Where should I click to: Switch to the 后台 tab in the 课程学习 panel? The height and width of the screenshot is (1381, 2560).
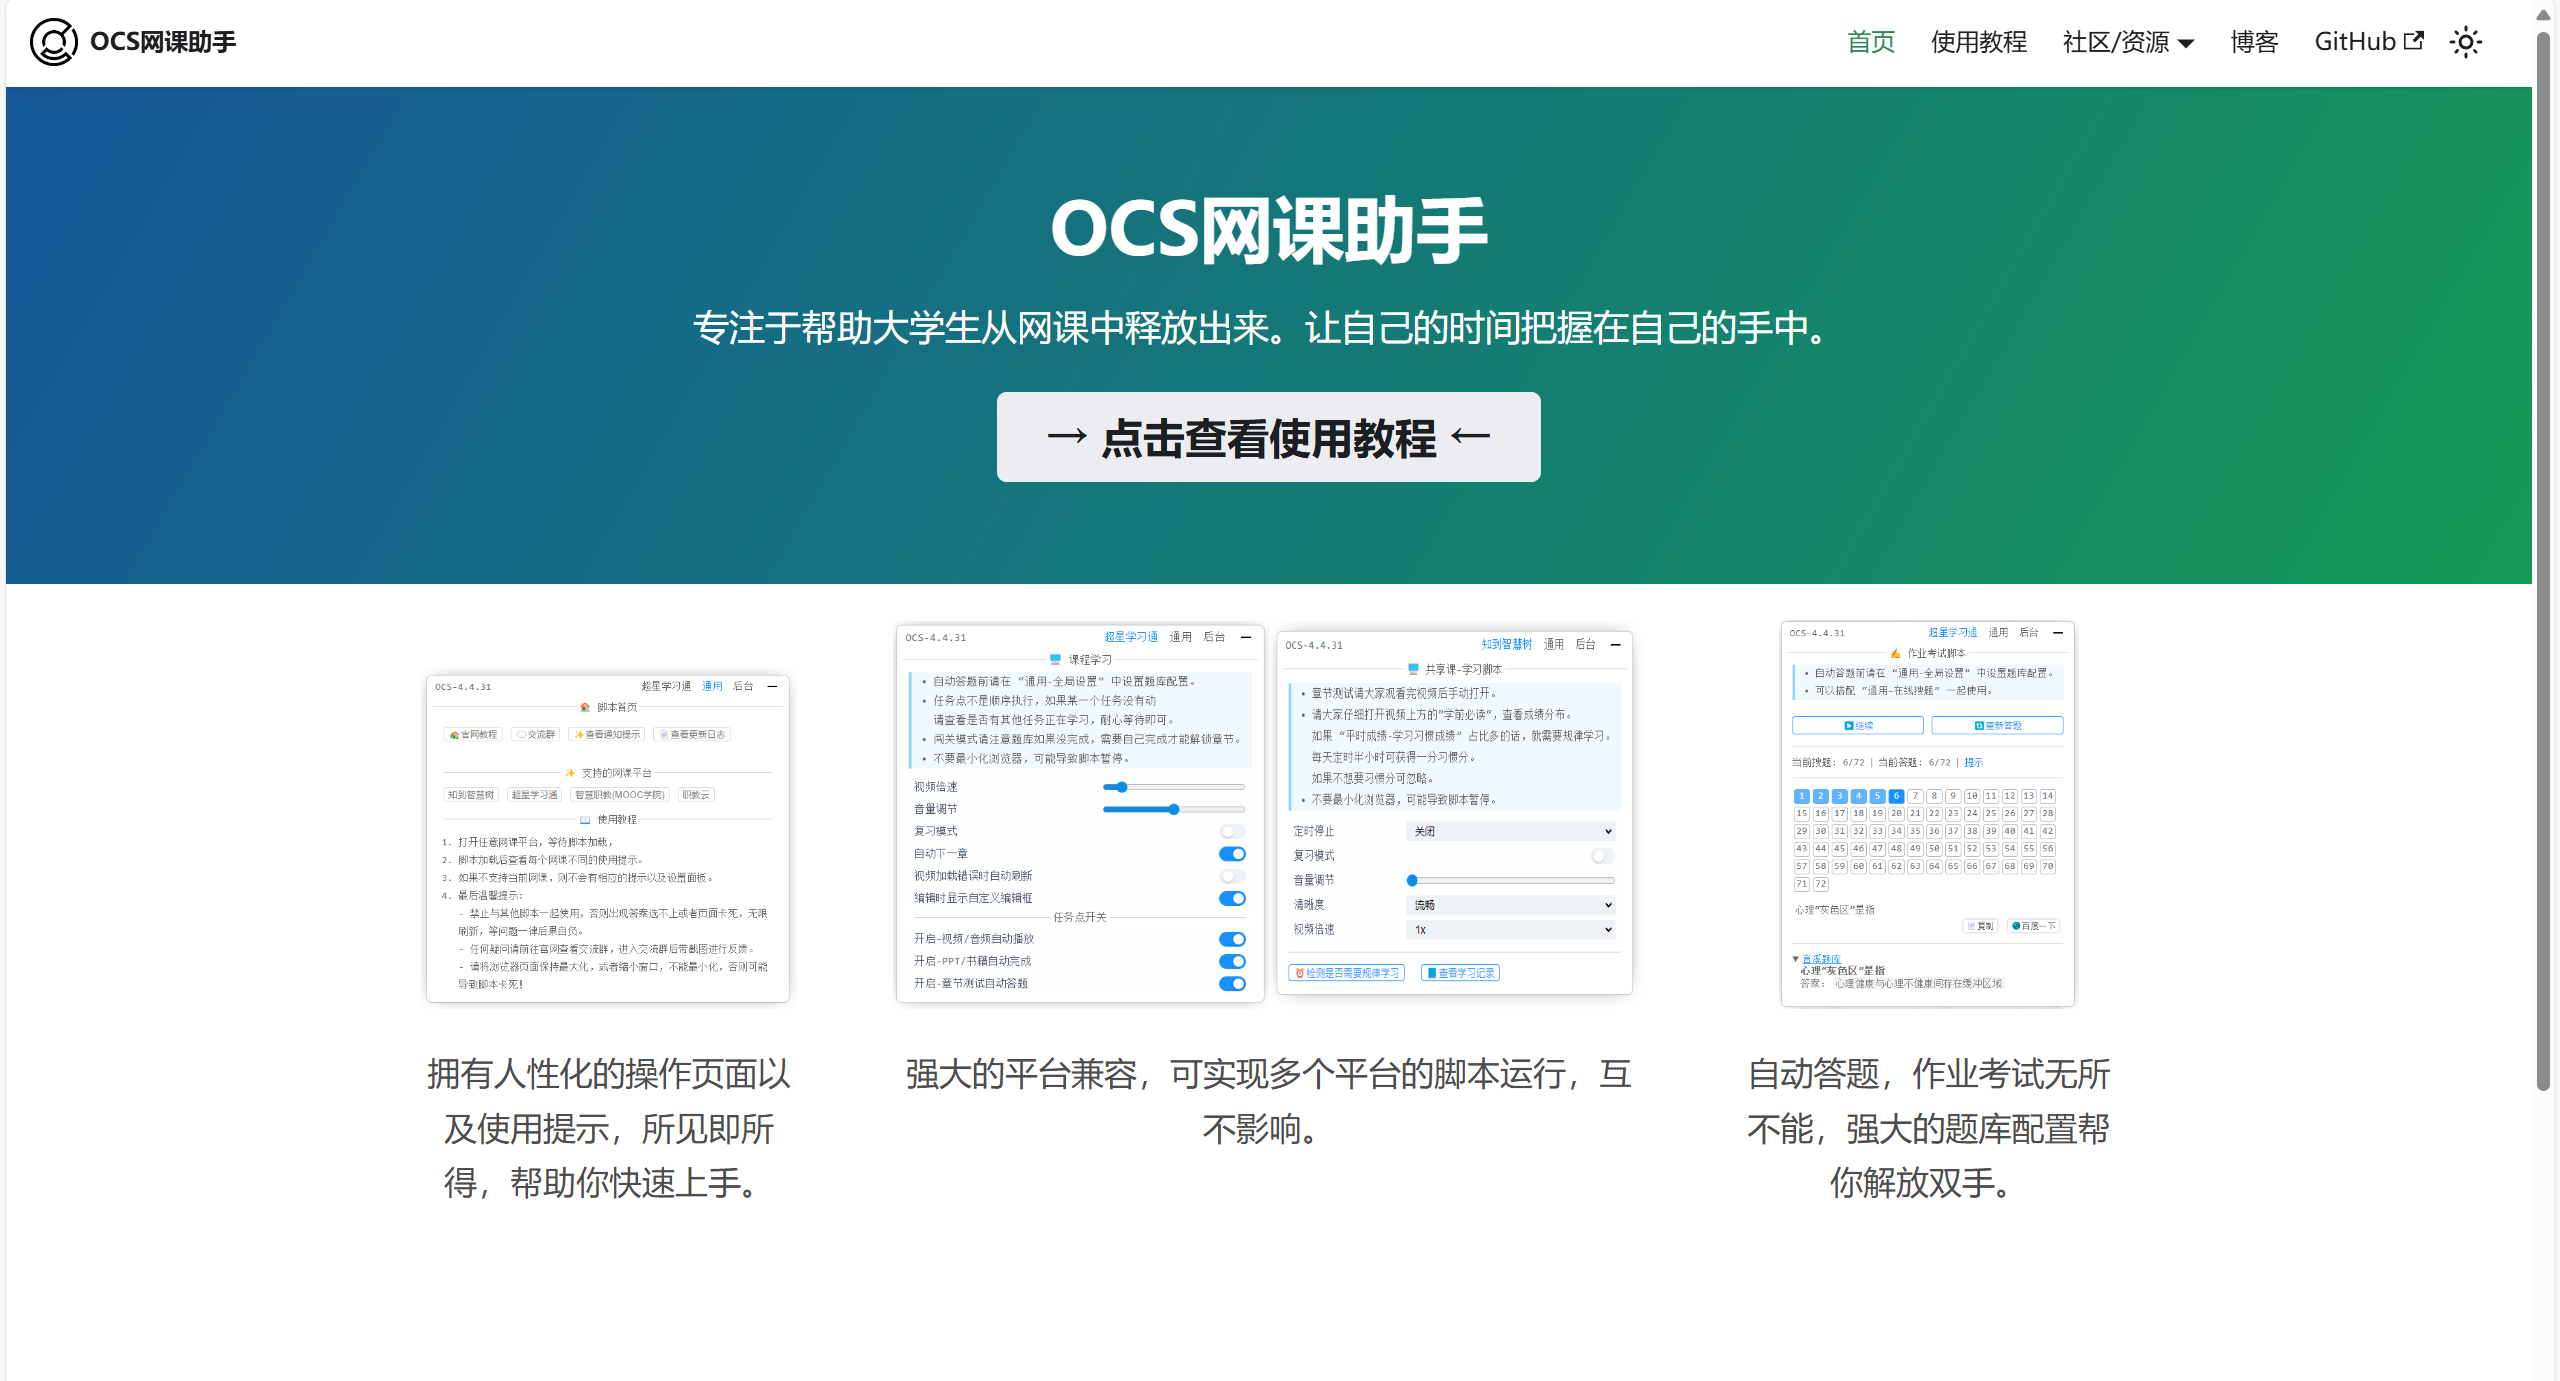click(x=1216, y=637)
